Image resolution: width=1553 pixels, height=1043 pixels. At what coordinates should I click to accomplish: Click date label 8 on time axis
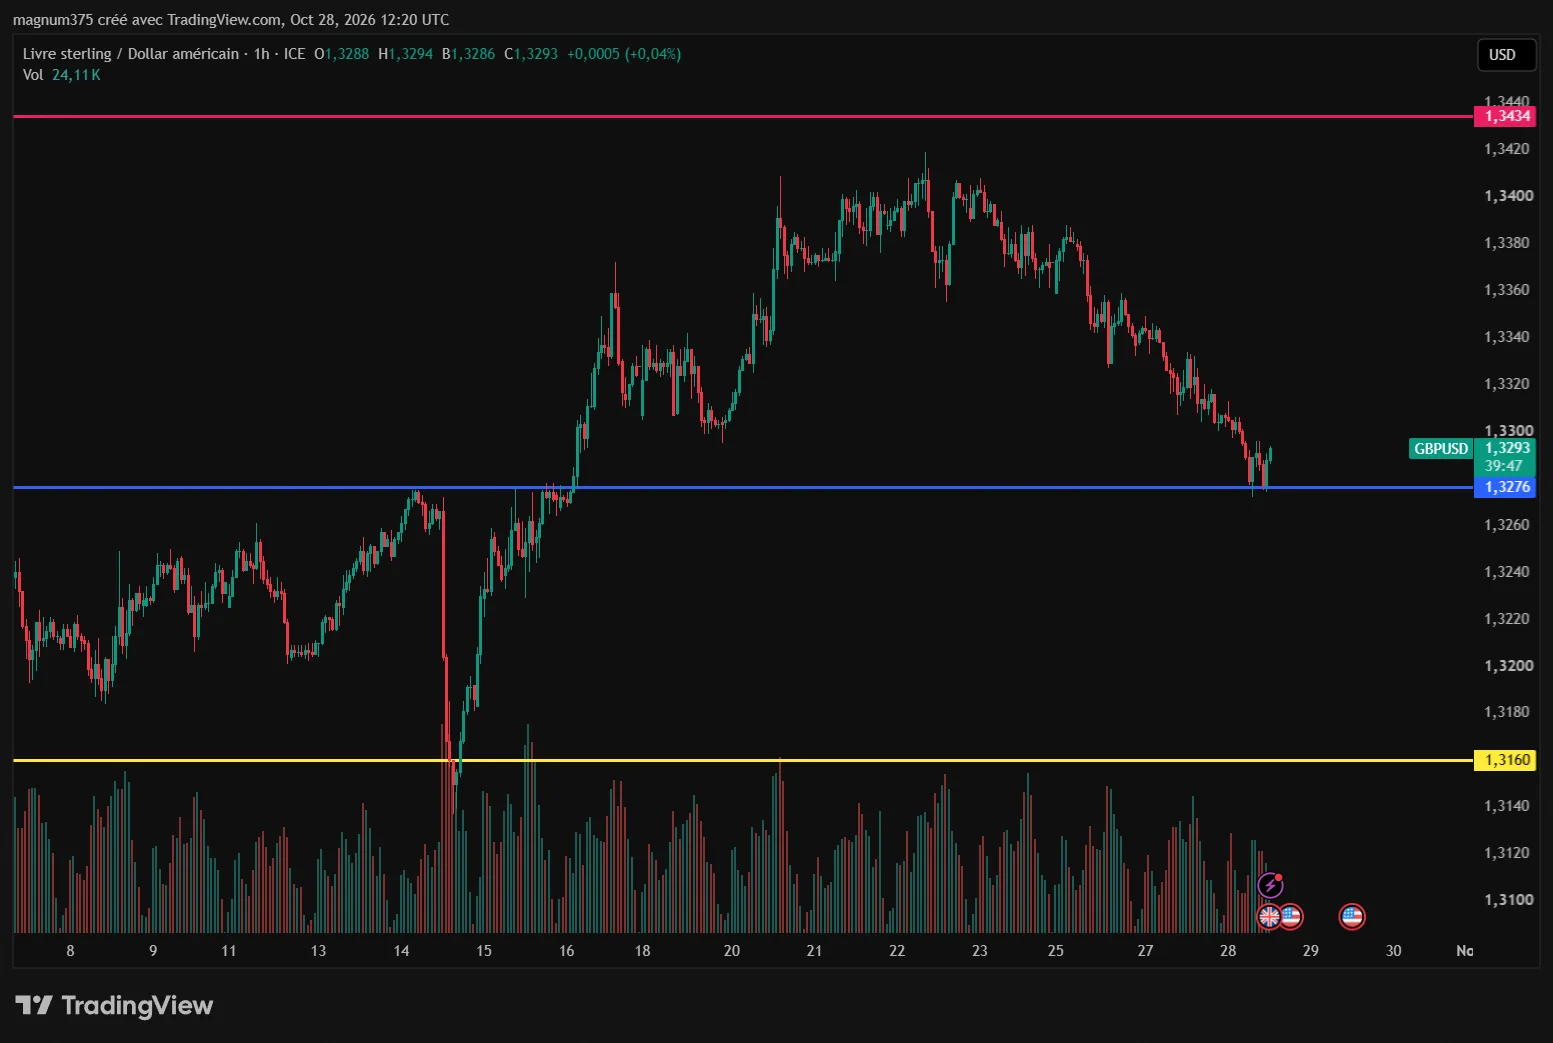point(70,951)
